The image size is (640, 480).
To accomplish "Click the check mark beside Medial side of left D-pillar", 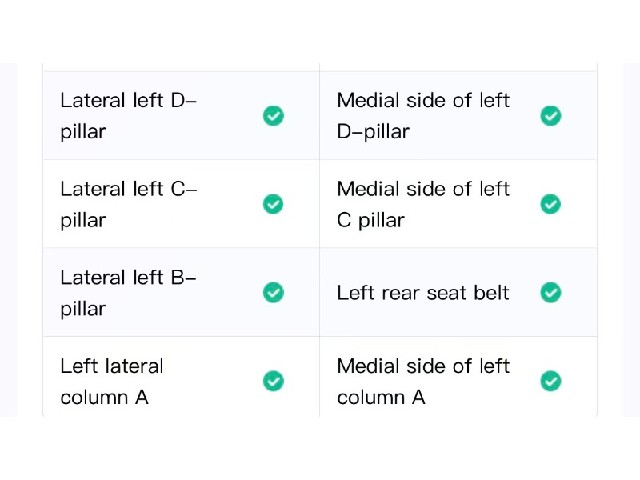I will point(551,116).
